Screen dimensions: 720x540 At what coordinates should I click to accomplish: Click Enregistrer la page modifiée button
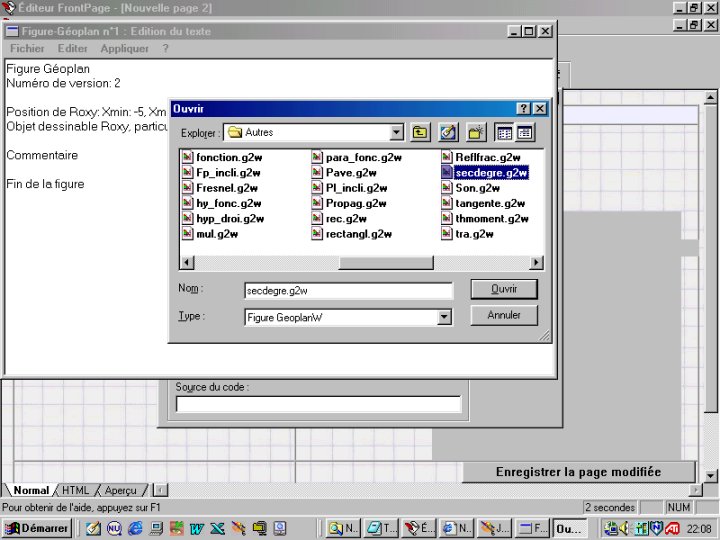click(x=579, y=472)
